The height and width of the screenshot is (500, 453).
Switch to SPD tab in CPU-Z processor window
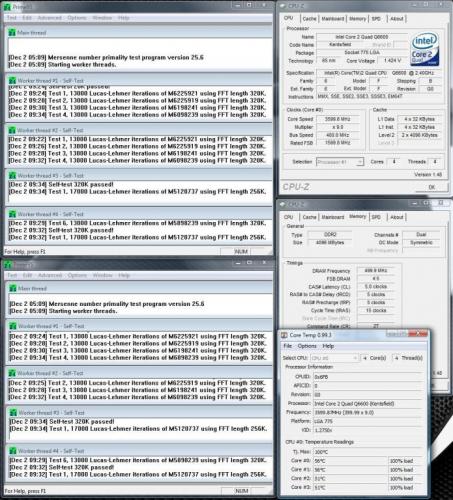pos(376,19)
